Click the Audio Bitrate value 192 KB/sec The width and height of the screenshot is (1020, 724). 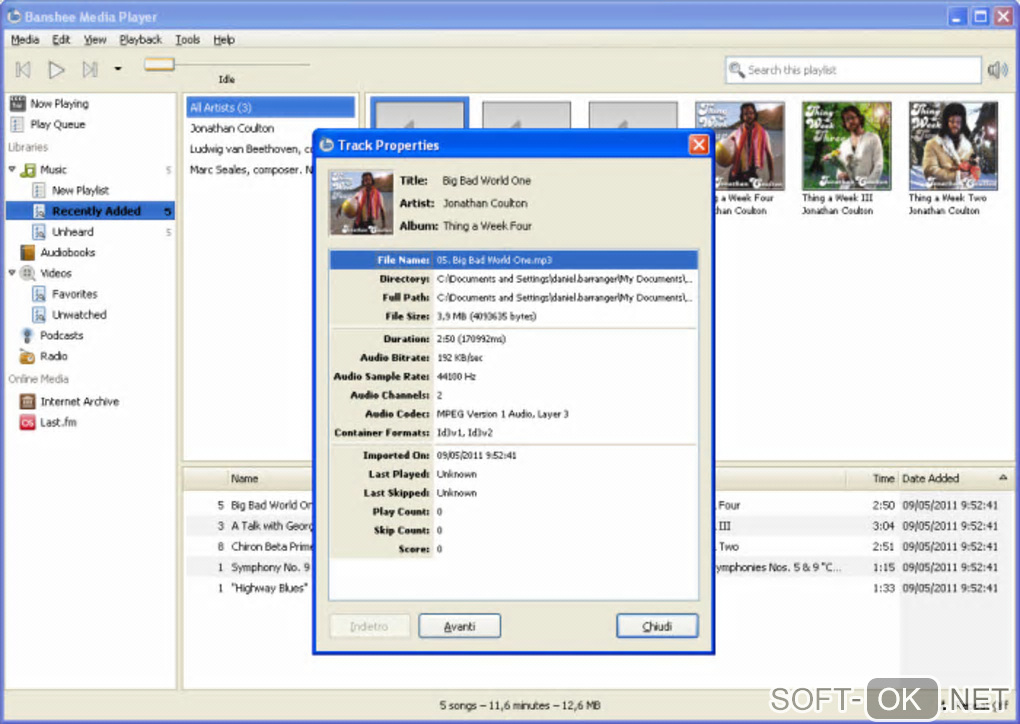(459, 358)
